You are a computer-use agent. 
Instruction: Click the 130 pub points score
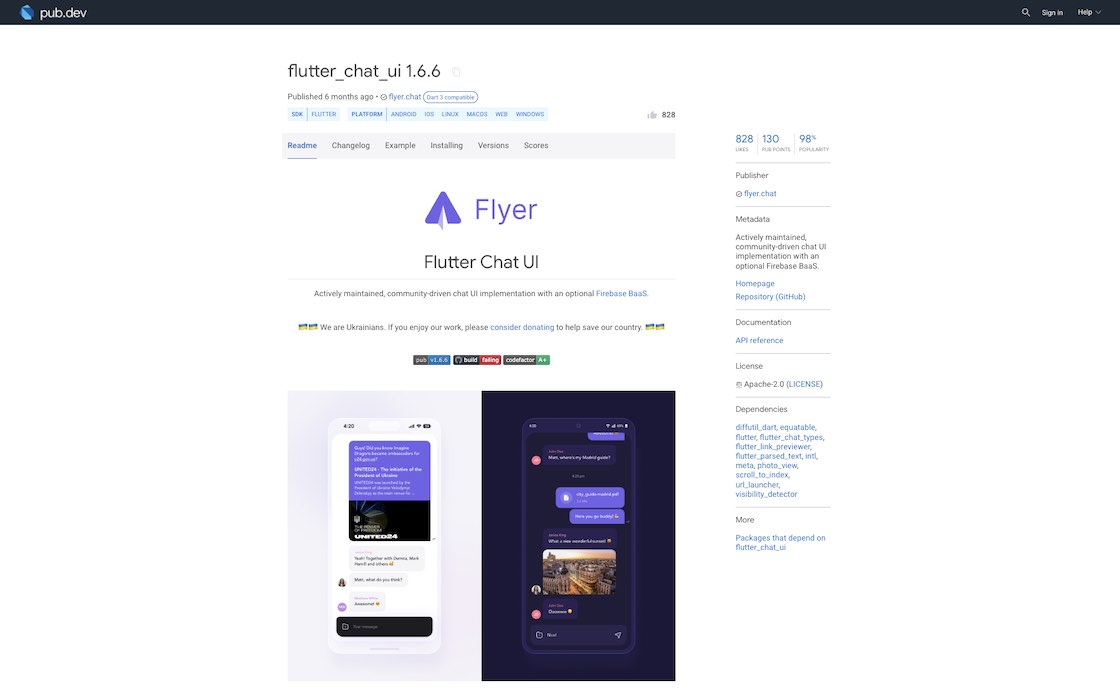coord(776,142)
